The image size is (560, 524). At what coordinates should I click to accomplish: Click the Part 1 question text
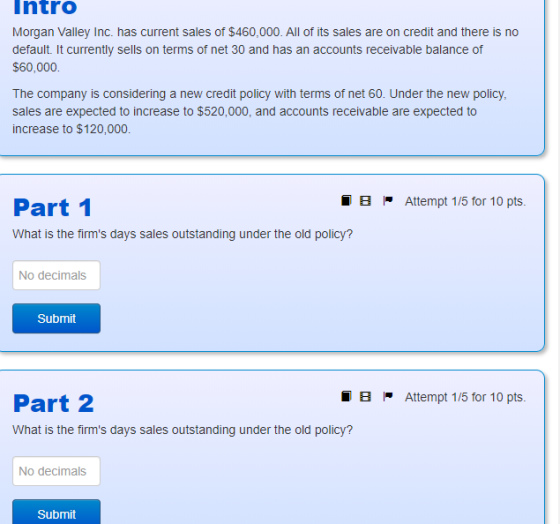(x=182, y=234)
